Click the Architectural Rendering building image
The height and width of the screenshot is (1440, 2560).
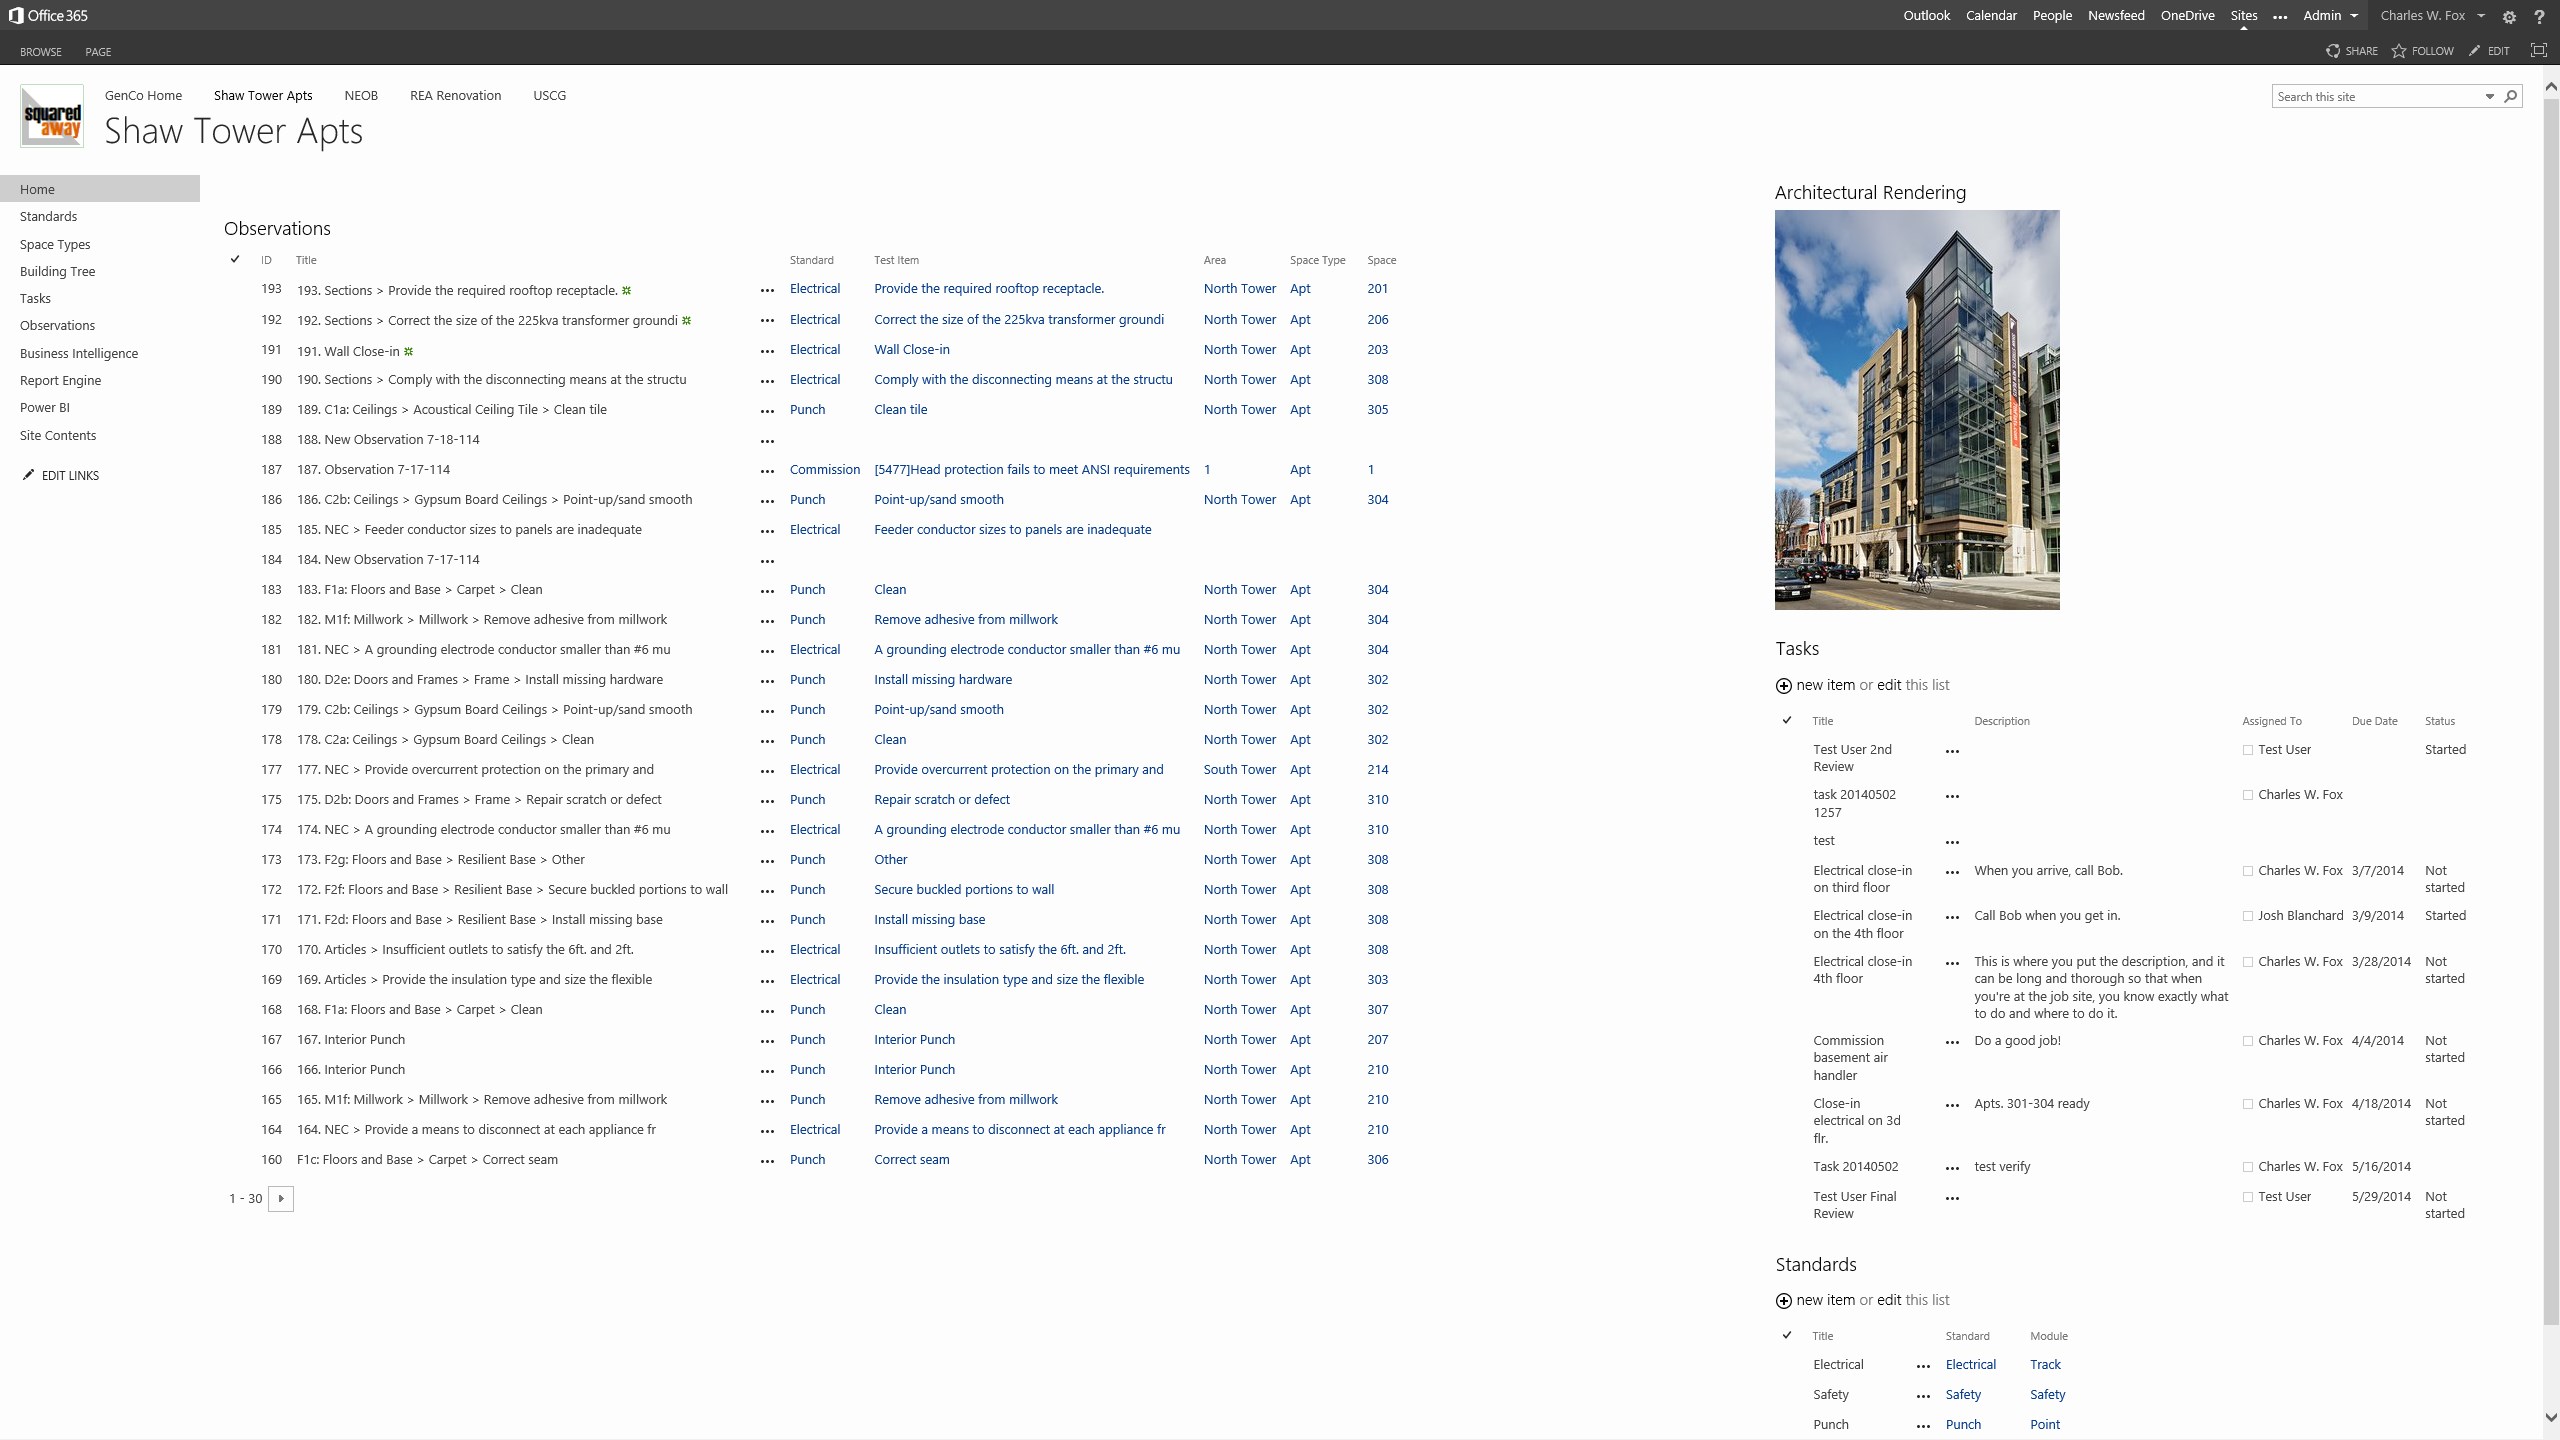[x=1917, y=410]
